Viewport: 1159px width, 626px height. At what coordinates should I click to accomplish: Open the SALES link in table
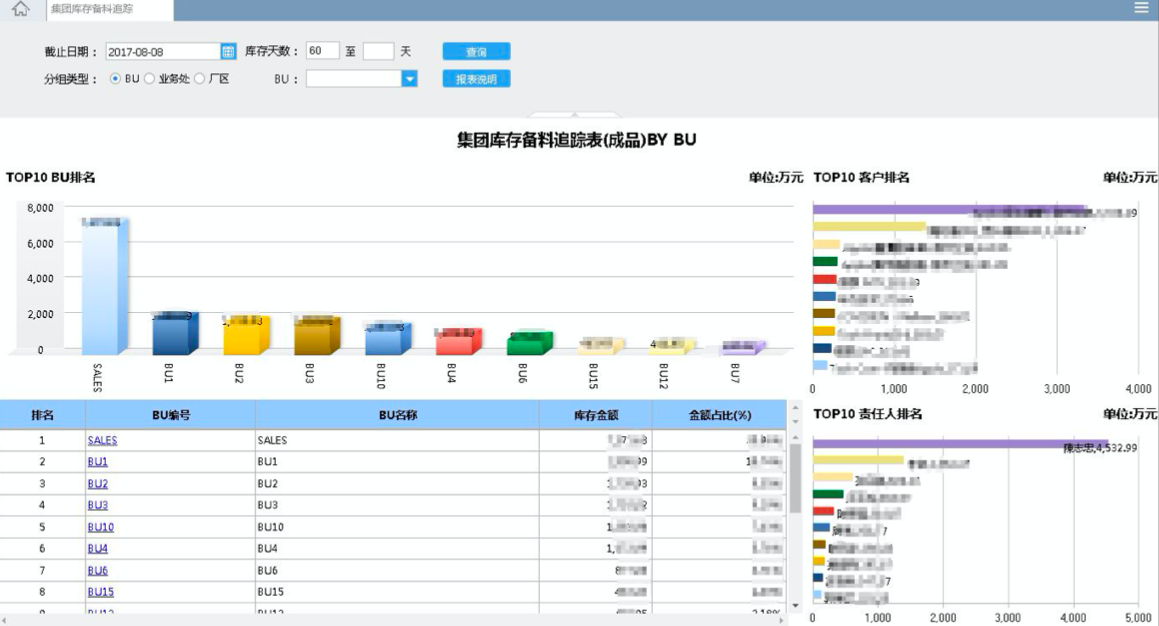click(x=102, y=440)
